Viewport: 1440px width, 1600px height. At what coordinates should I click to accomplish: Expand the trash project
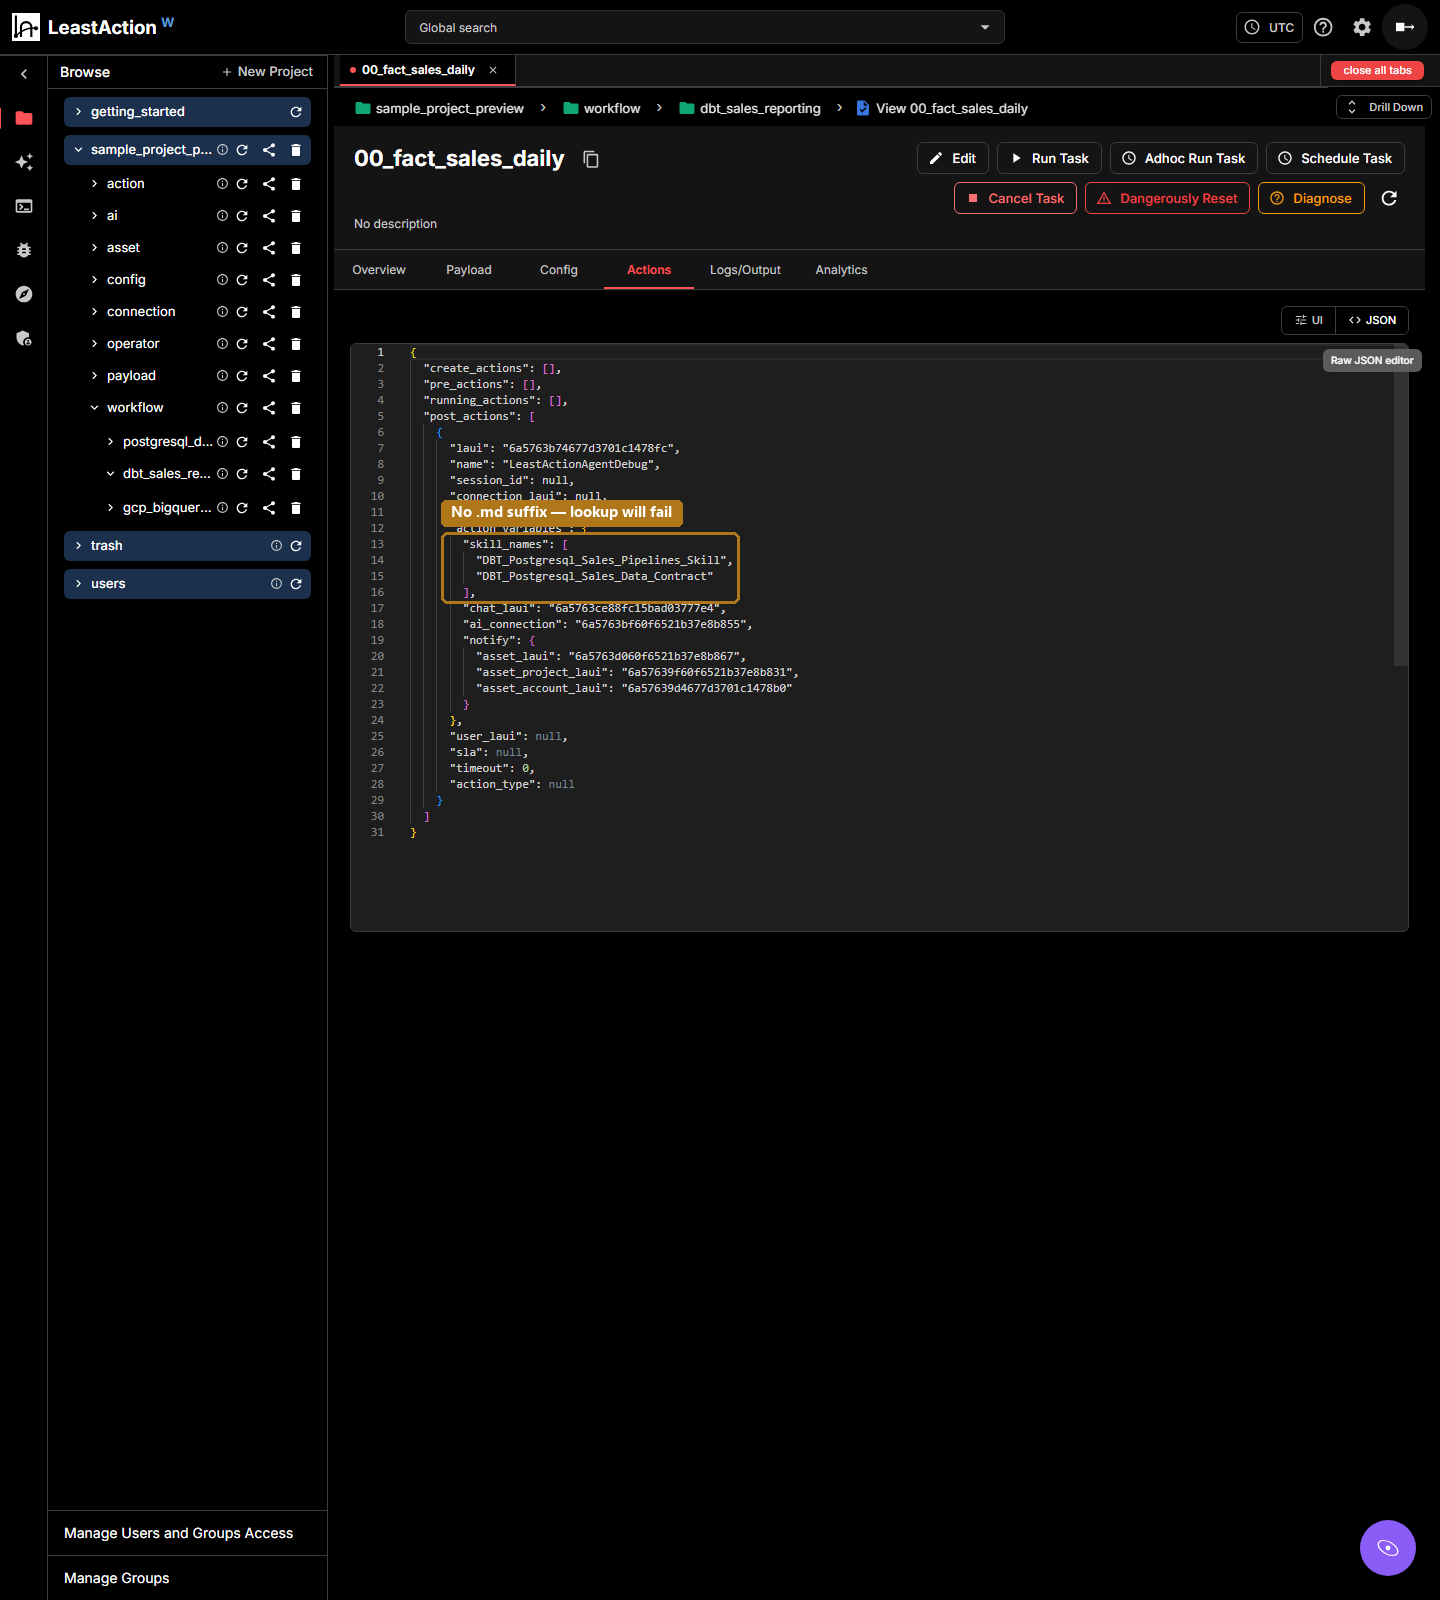[79, 546]
